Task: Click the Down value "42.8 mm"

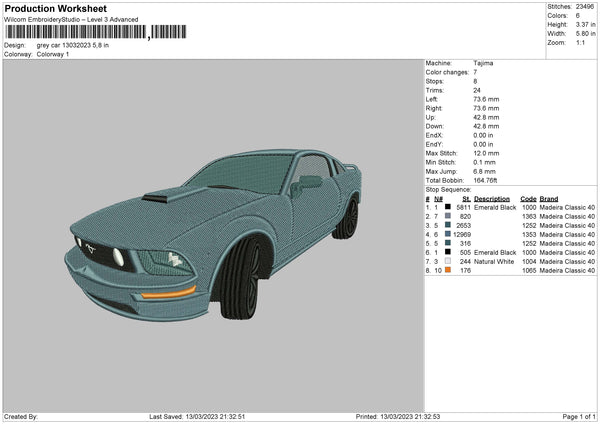Action: (486, 126)
